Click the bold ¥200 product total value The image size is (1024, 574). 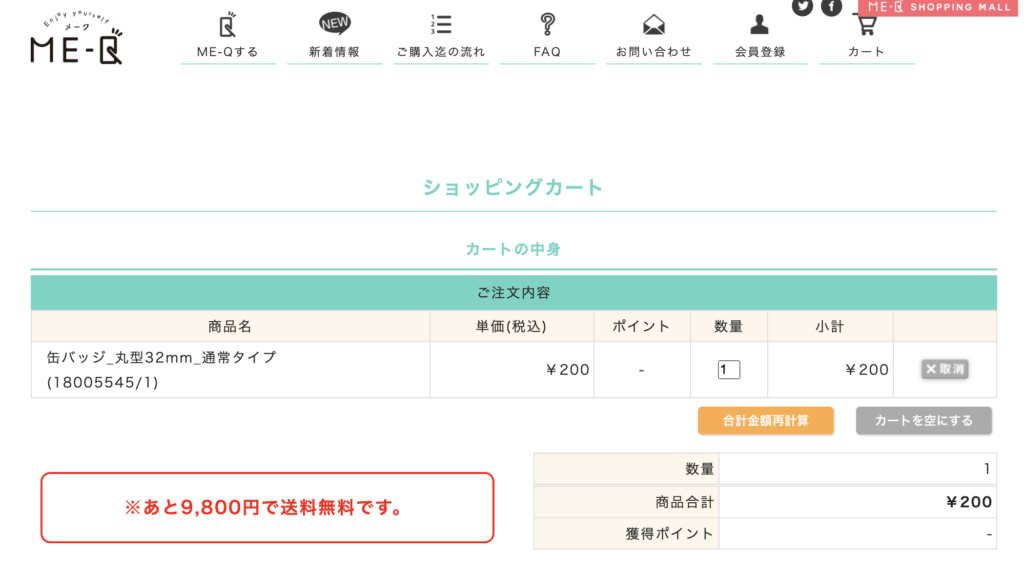pos(969,502)
